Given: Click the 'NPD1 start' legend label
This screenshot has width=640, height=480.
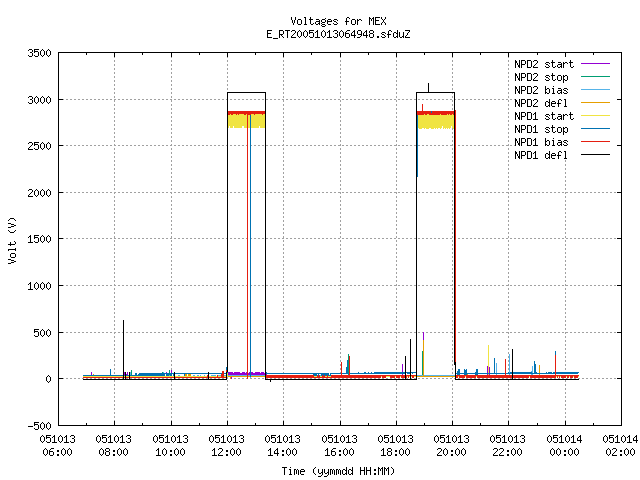Looking at the screenshot, I should pos(544,116).
